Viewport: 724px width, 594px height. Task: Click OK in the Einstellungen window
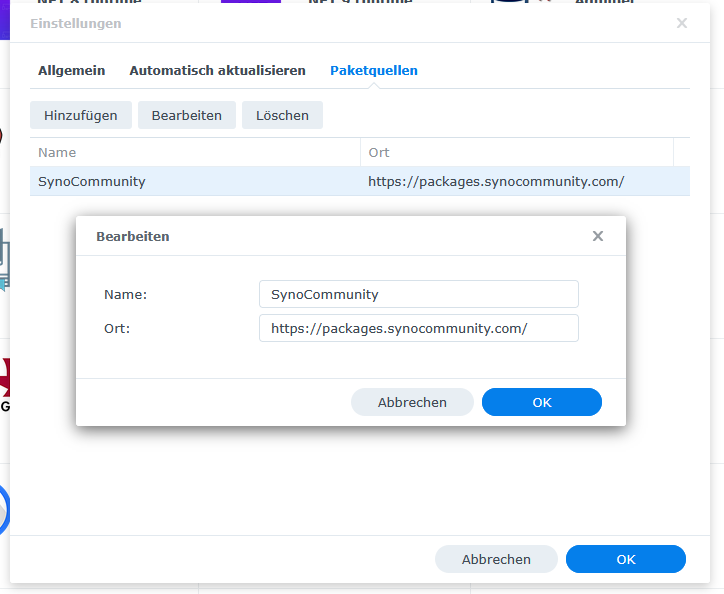(x=625, y=559)
